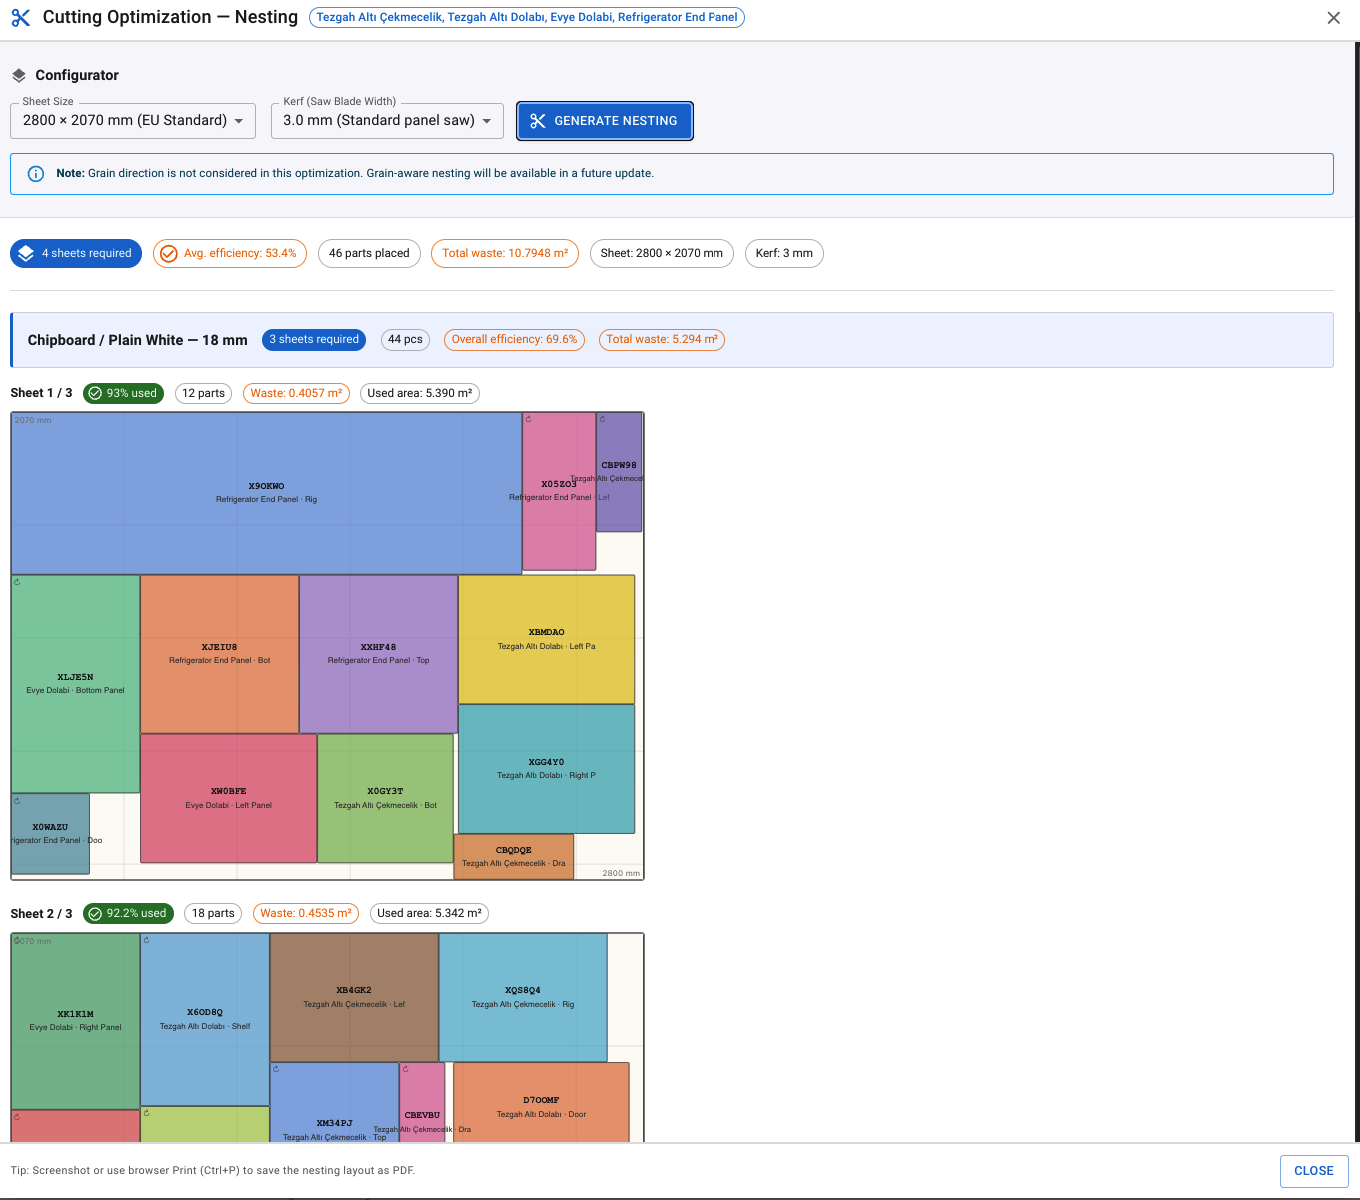This screenshot has width=1360, height=1200.
Task: Click the info icon in the grain direction note
Action: click(36, 174)
